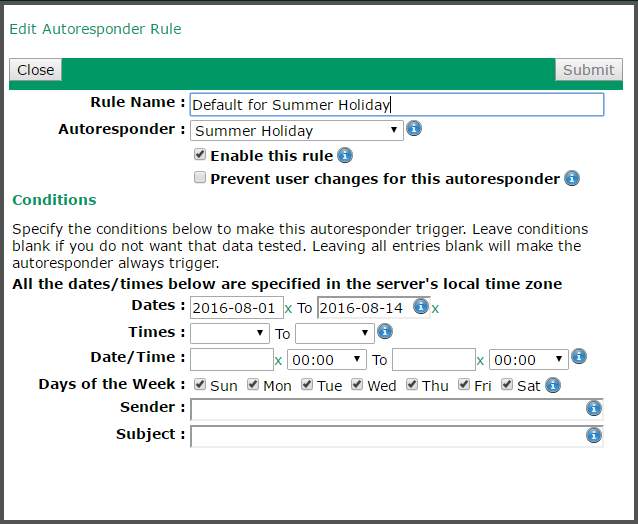Uncheck the Mon day checkbox

point(253,384)
